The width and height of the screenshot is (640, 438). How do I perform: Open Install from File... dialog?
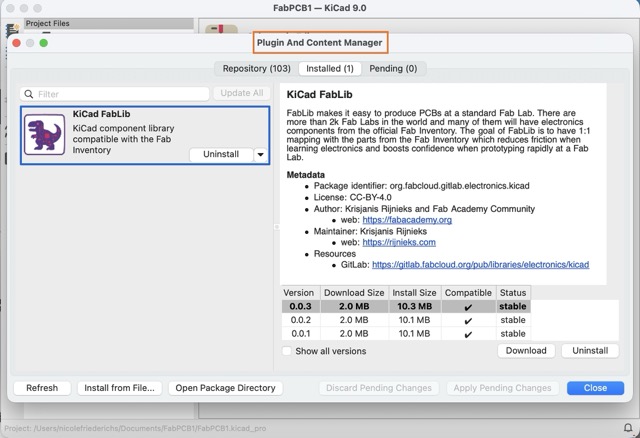click(120, 388)
